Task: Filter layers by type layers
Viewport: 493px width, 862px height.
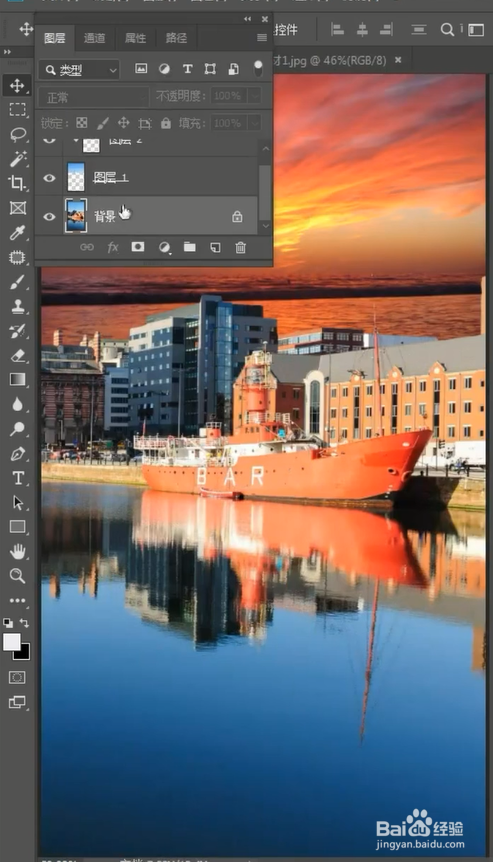Action: (187, 69)
